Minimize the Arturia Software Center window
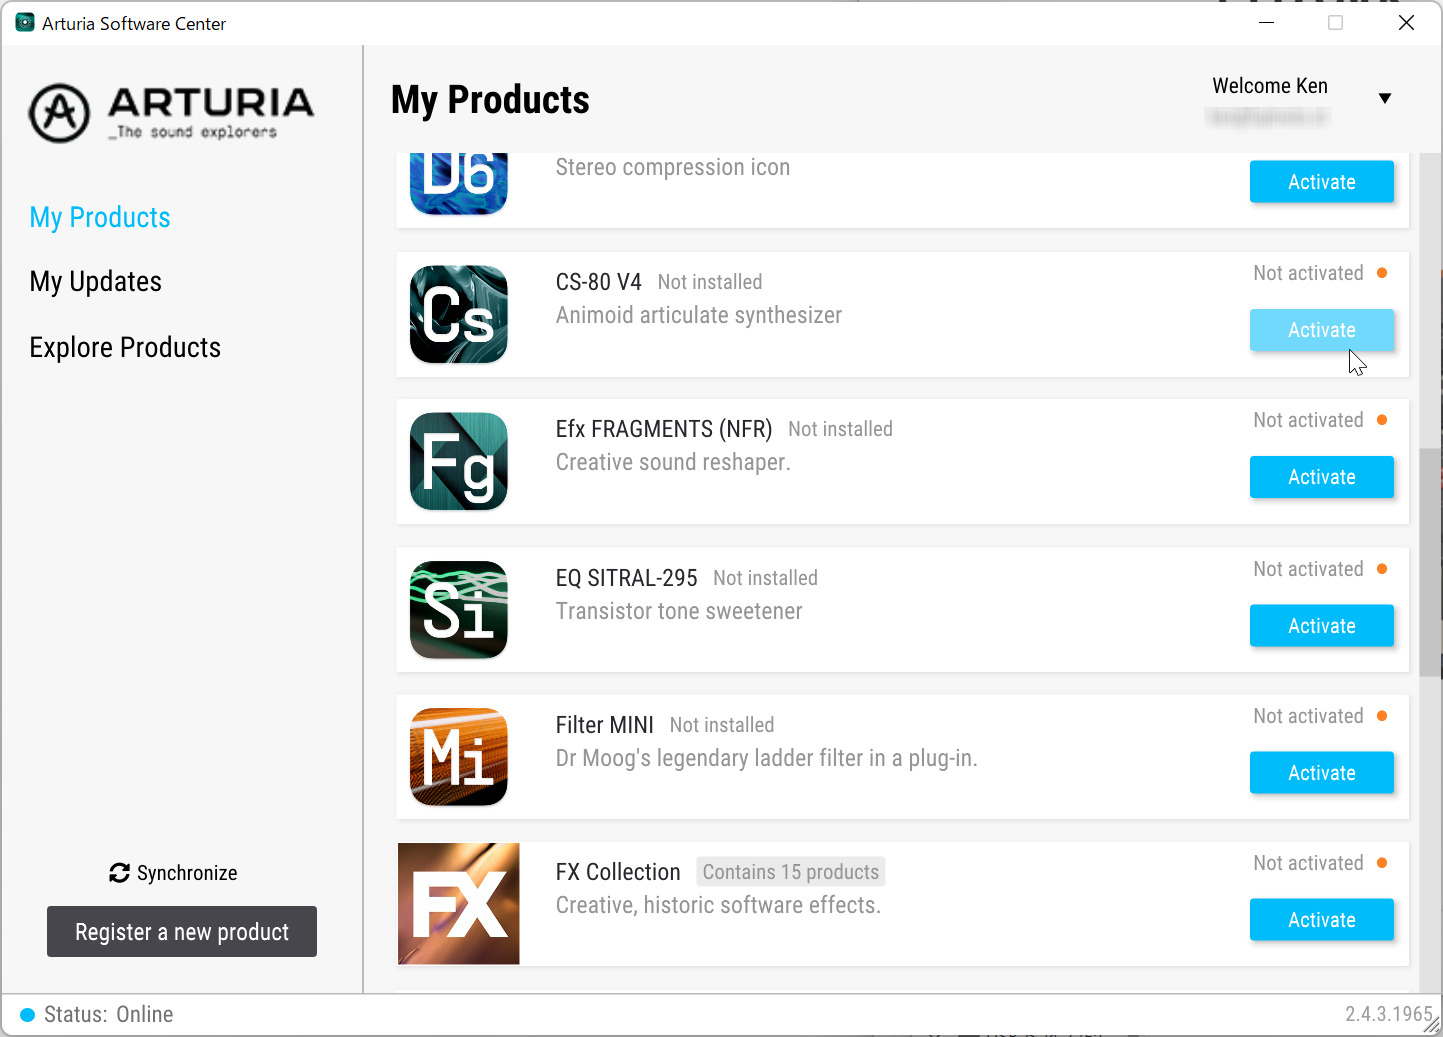 [x=1266, y=22]
